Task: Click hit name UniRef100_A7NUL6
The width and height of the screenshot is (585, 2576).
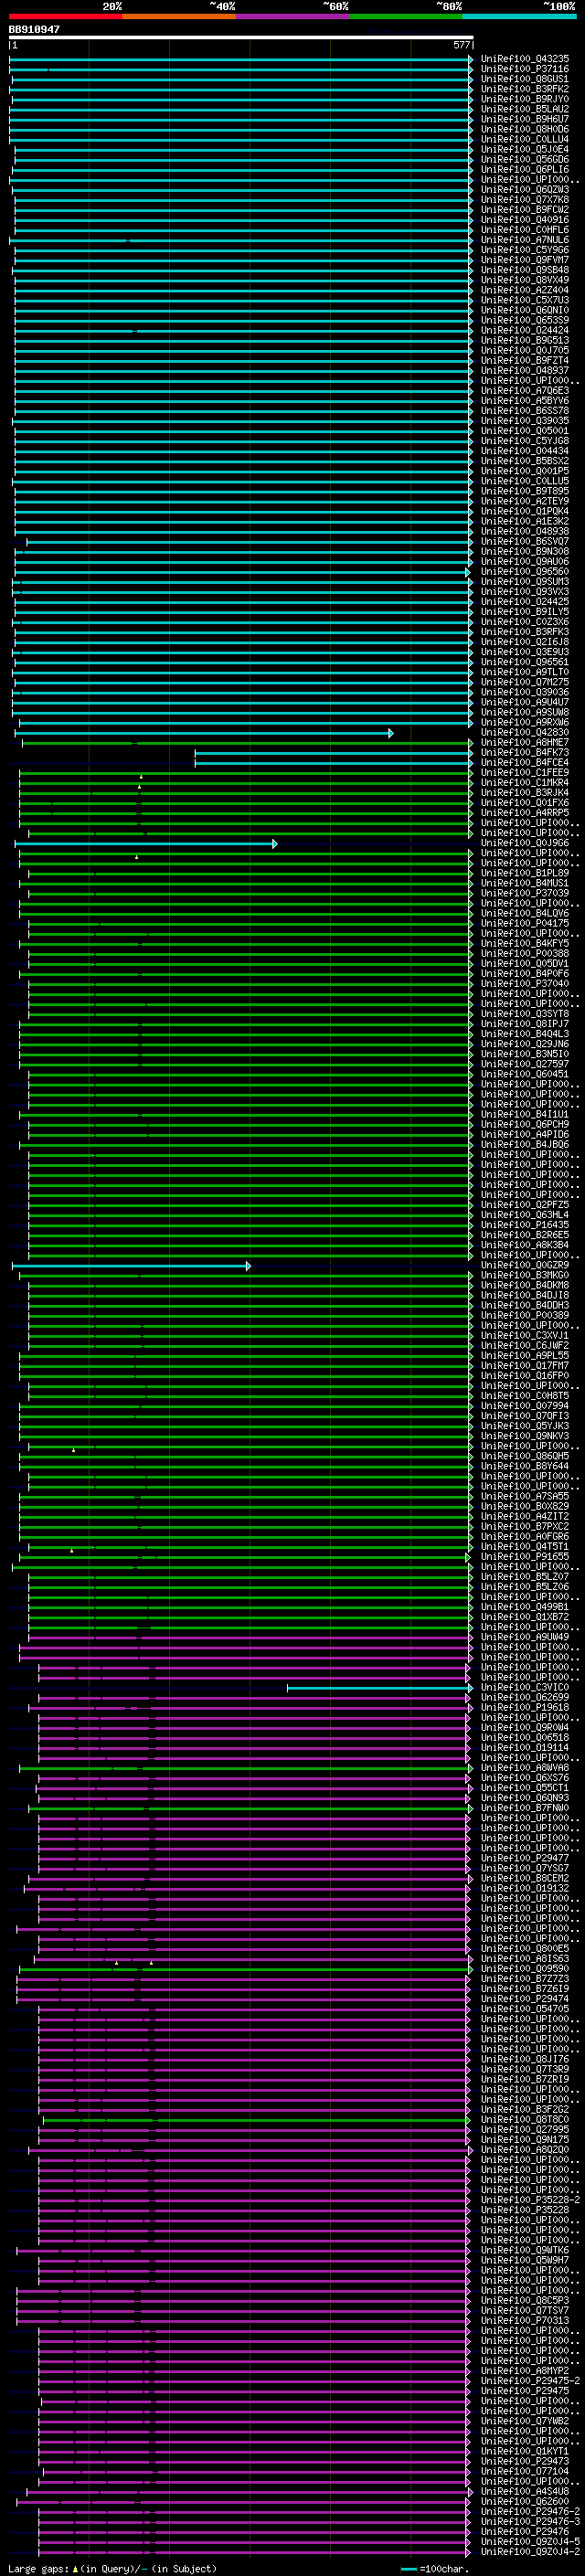Action: click(525, 240)
